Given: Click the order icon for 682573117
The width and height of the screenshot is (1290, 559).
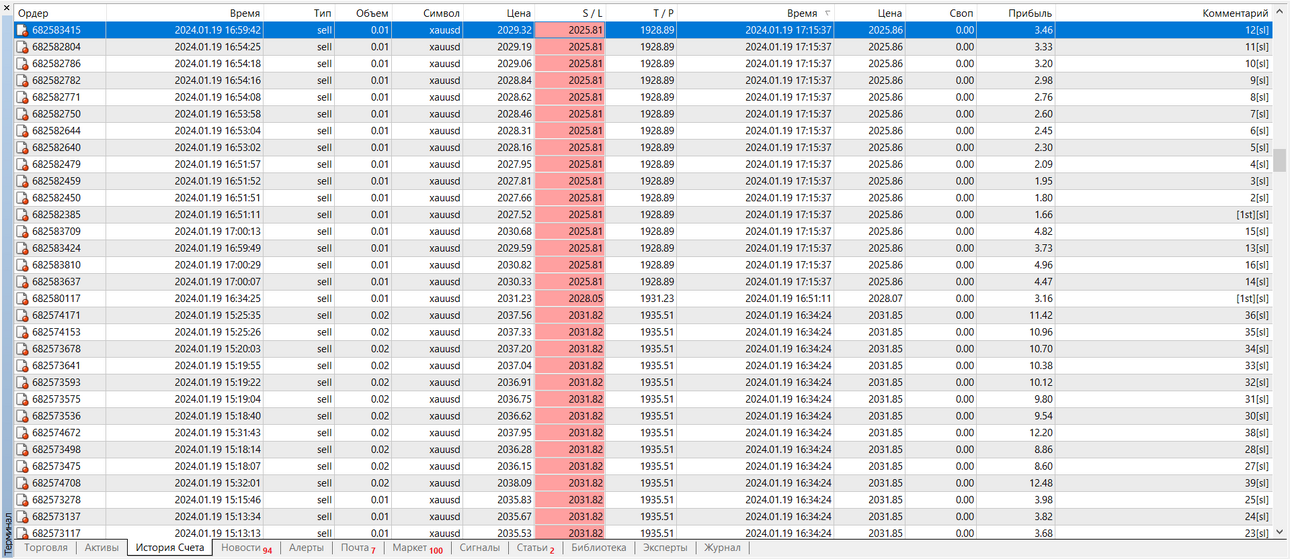Looking at the screenshot, I should pos(22,533).
